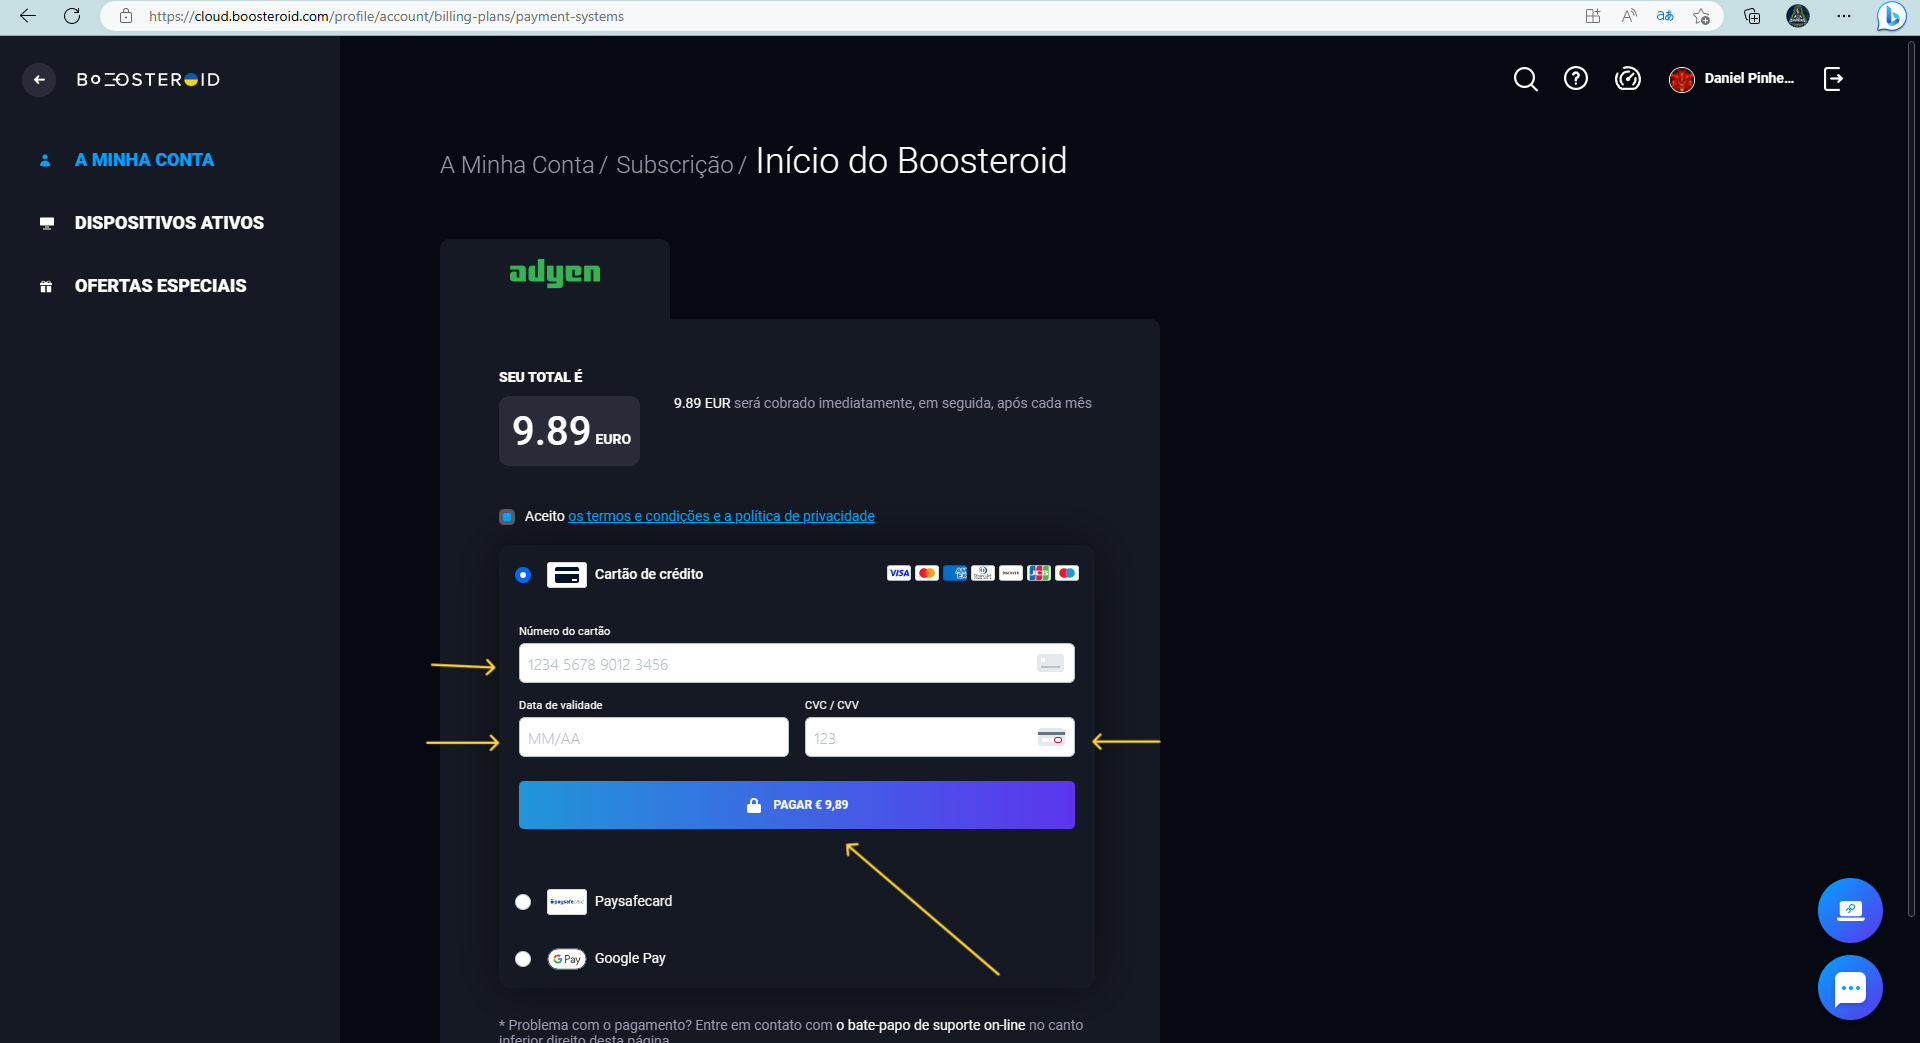This screenshot has width=1920, height=1043.
Task: Open Ofertas Especiais menu item
Action: 160,286
